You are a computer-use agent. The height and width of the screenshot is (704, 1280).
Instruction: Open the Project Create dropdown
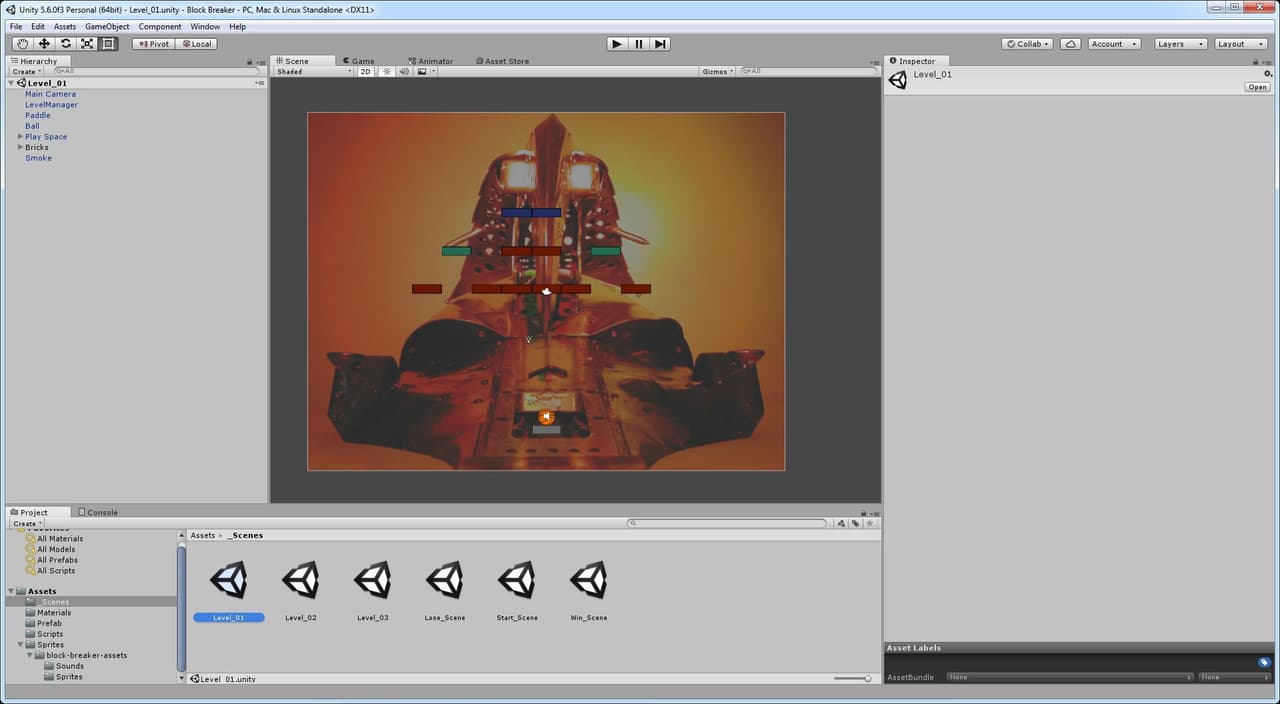(x=26, y=523)
